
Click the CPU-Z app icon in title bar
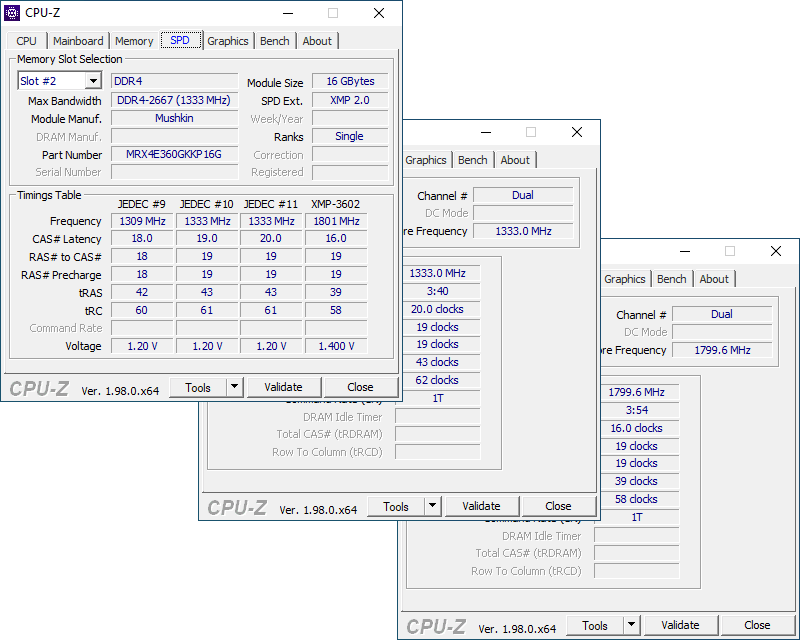[x=12, y=13]
